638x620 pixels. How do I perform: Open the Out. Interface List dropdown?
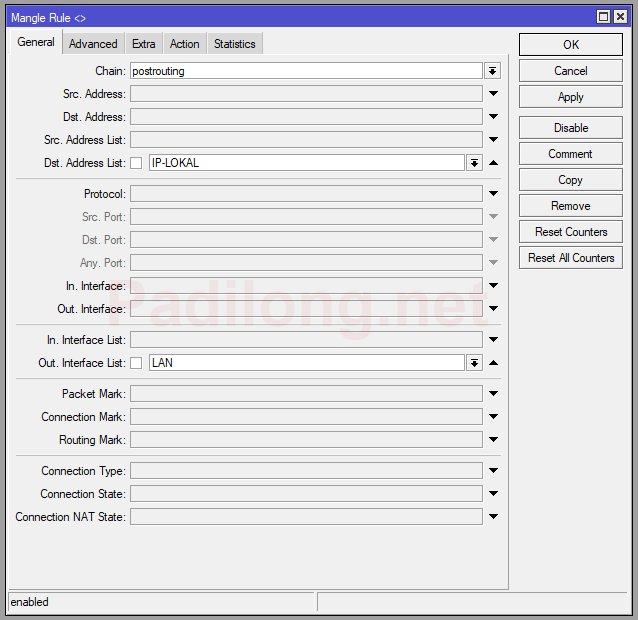click(x=474, y=363)
